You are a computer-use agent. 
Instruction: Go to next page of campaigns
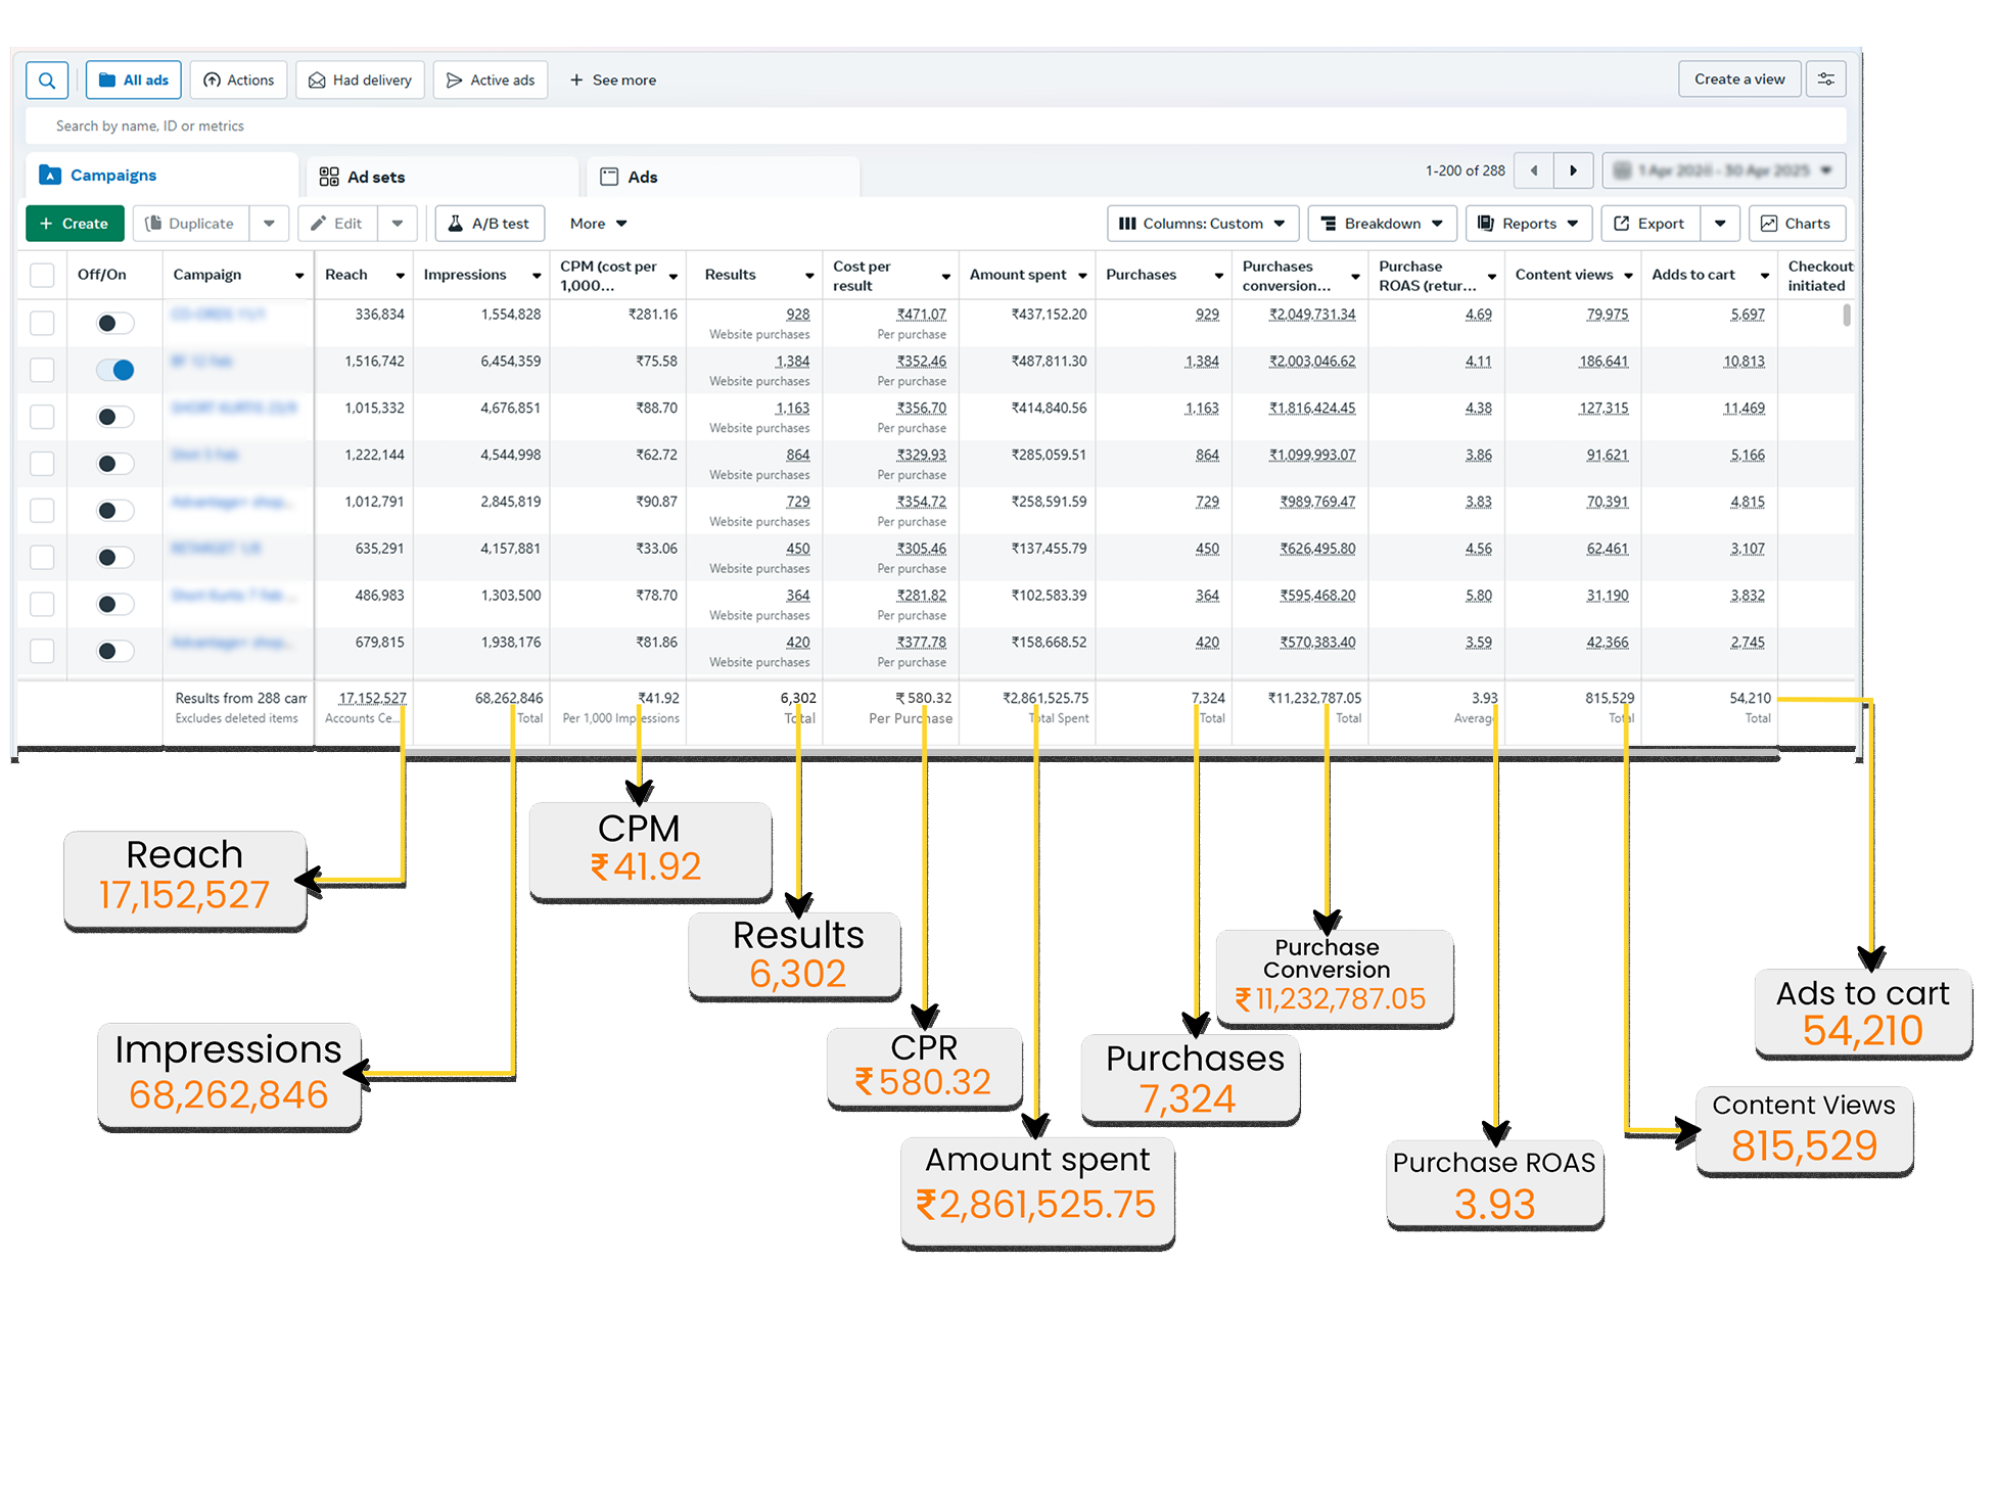coord(1573,171)
